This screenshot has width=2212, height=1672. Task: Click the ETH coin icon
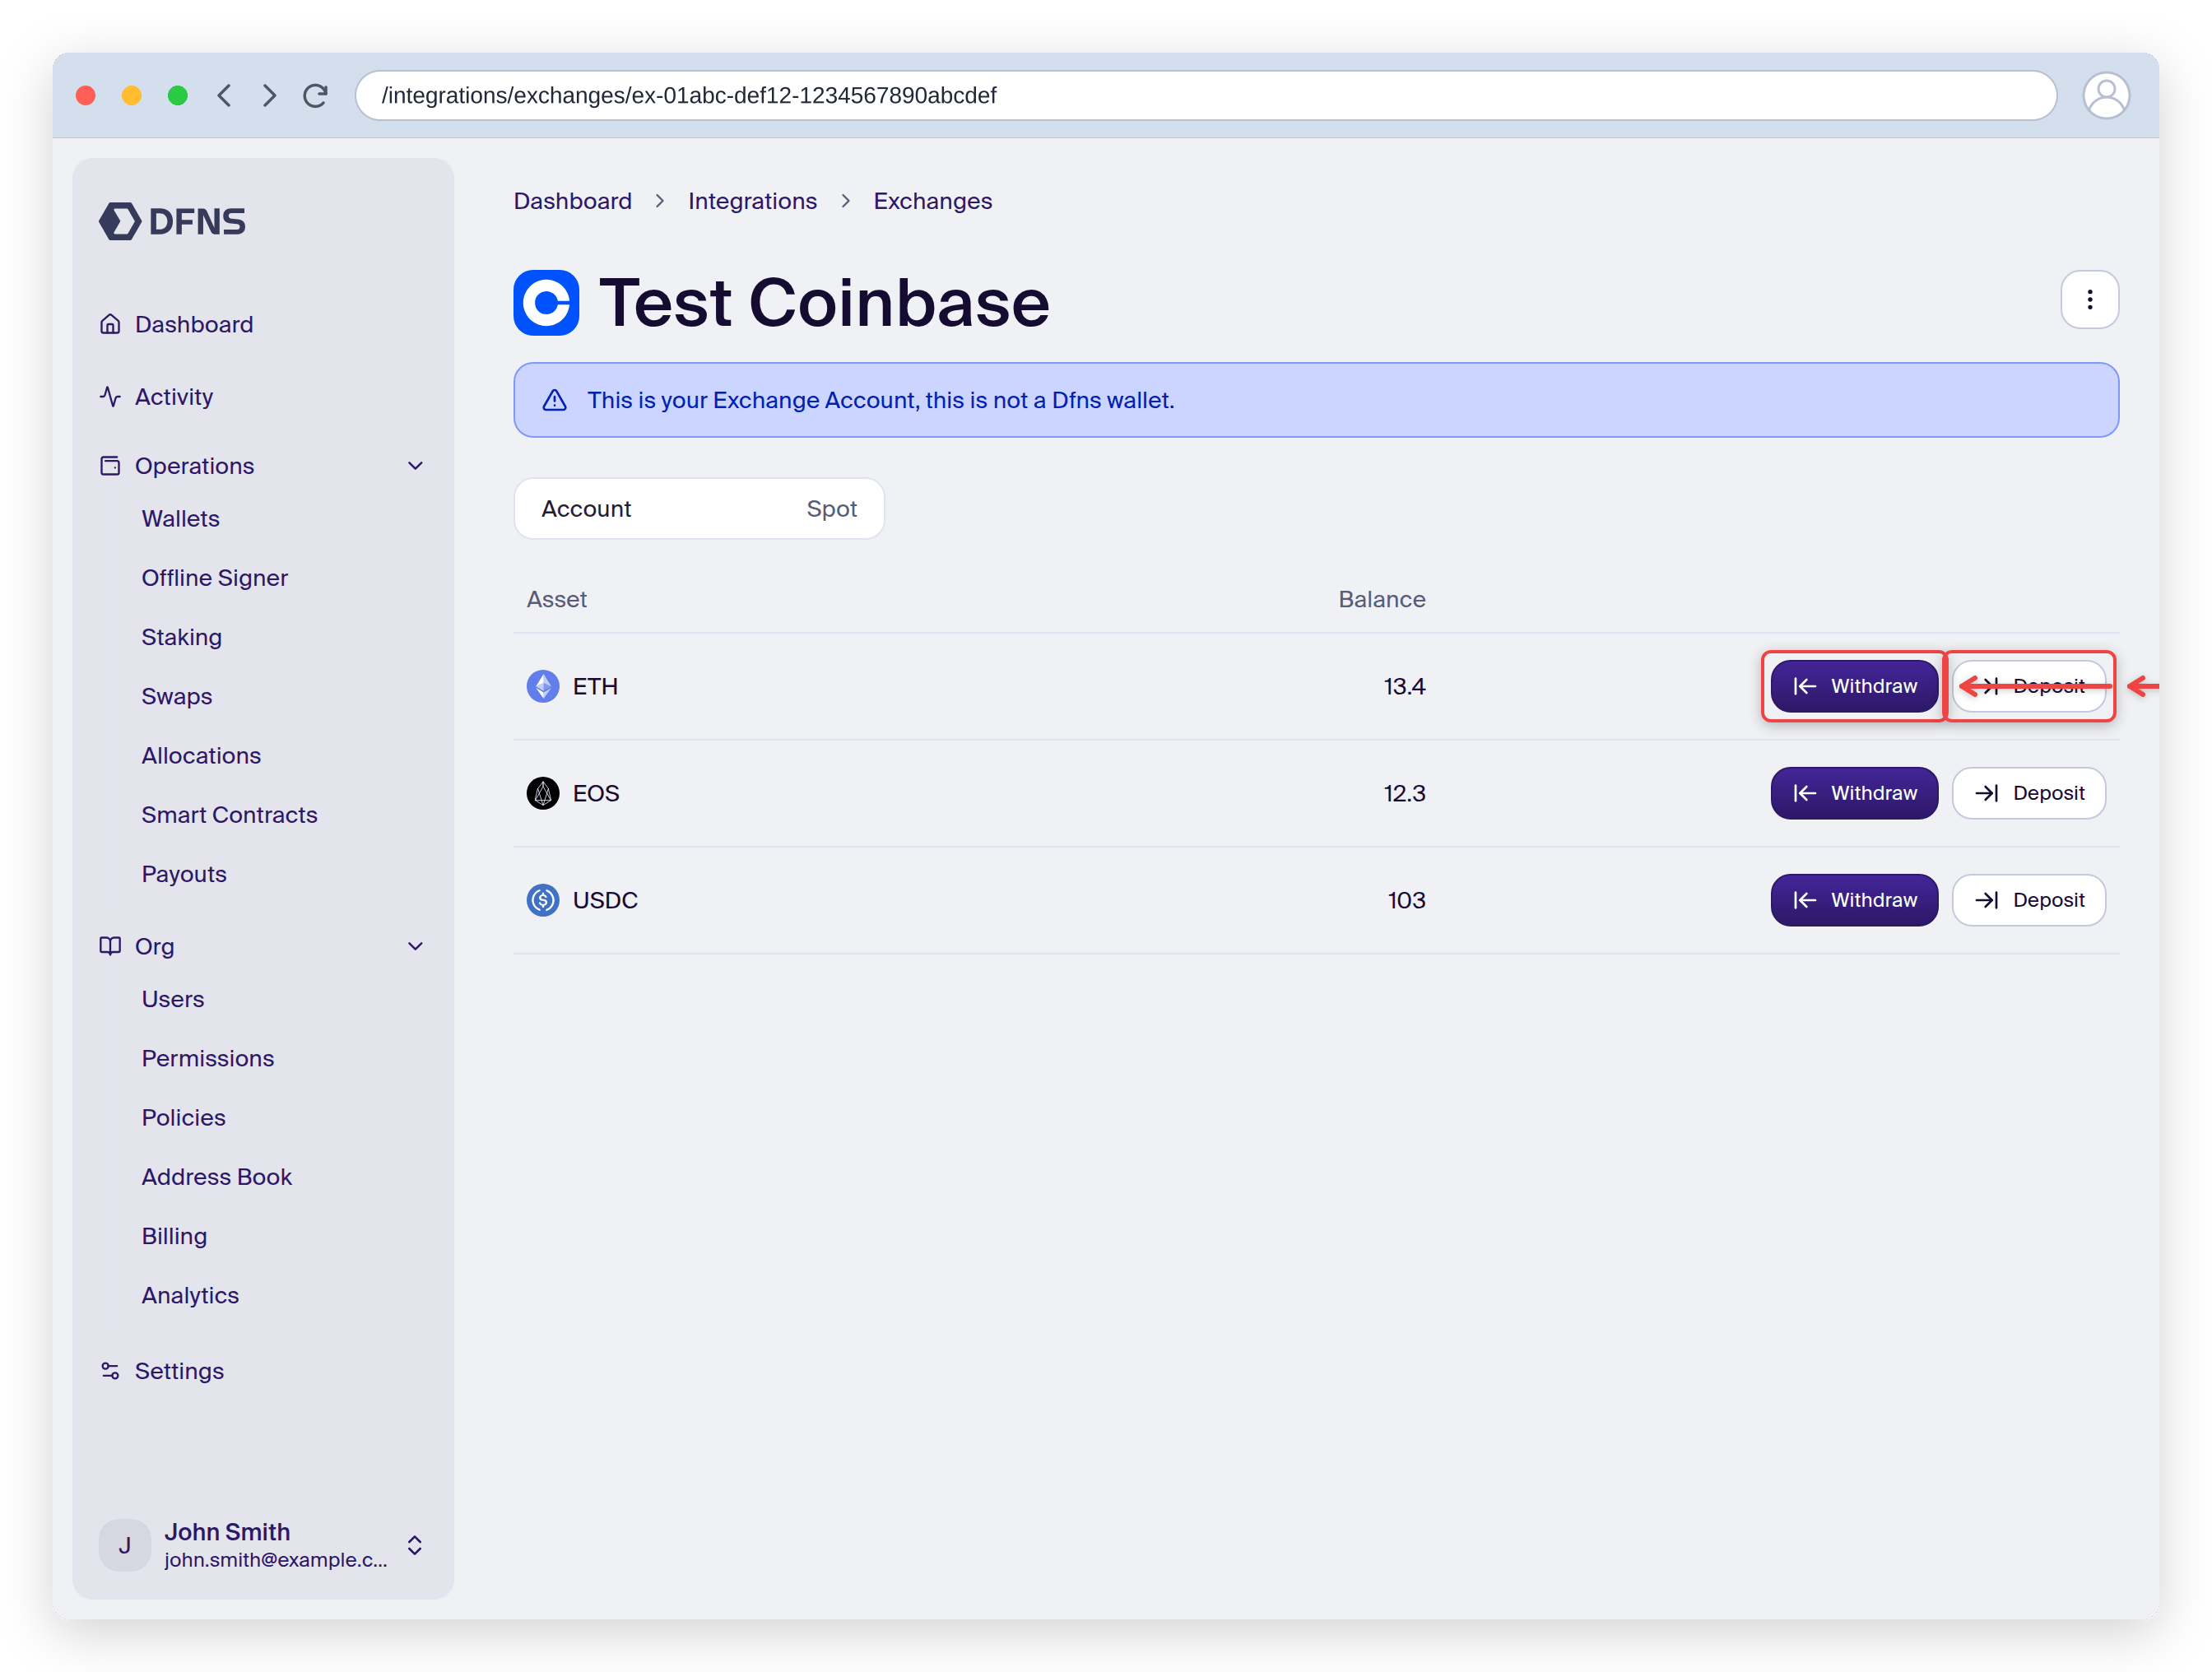[x=542, y=686]
